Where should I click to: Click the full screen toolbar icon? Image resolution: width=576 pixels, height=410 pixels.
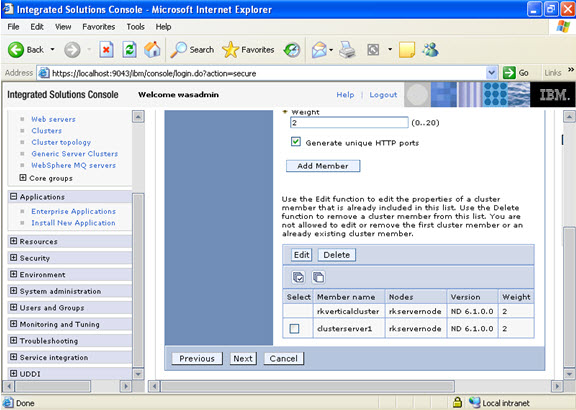[373, 49]
